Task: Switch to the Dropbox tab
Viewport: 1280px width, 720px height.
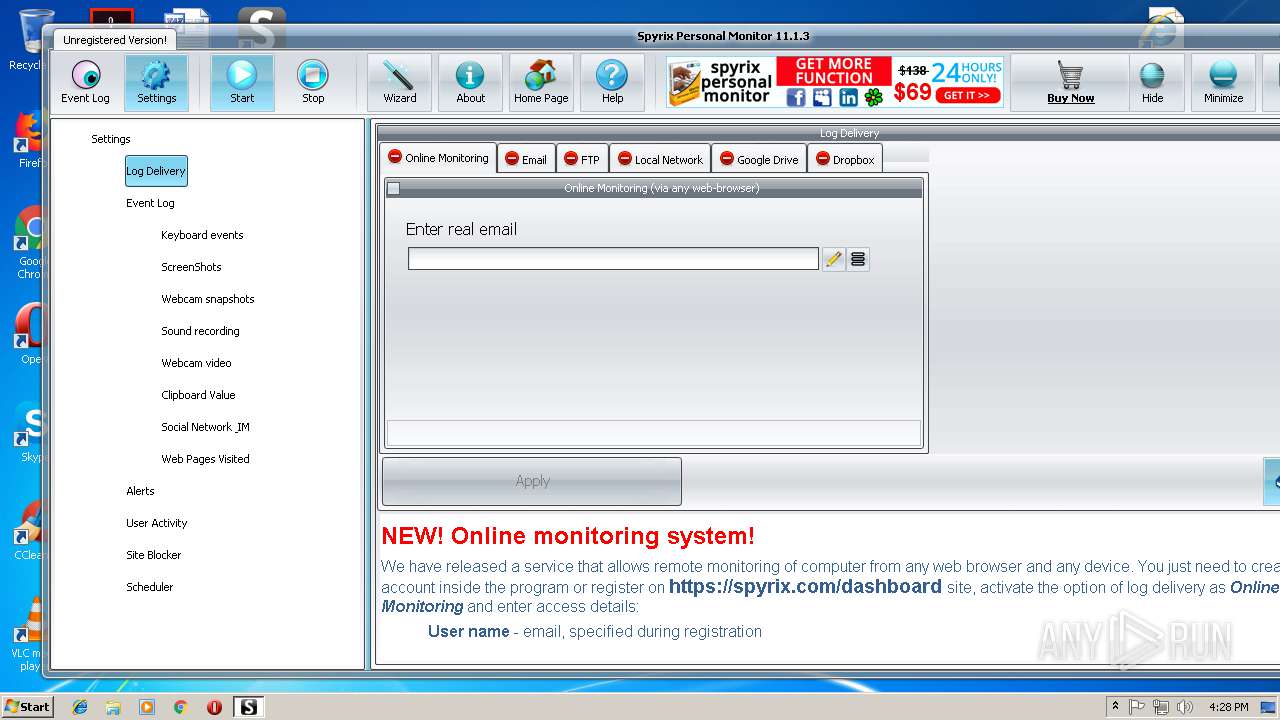Action: tap(845, 159)
